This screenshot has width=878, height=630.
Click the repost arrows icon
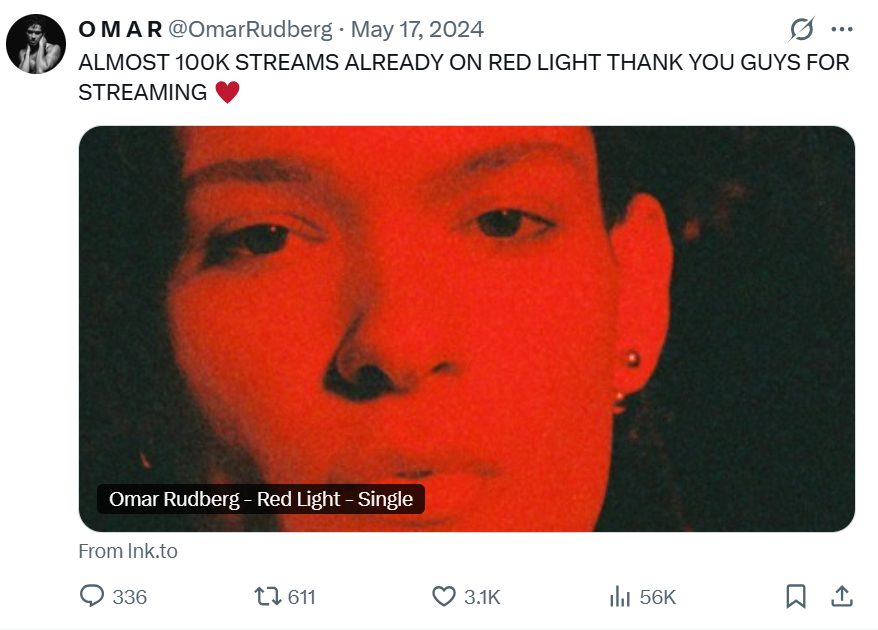(267, 597)
